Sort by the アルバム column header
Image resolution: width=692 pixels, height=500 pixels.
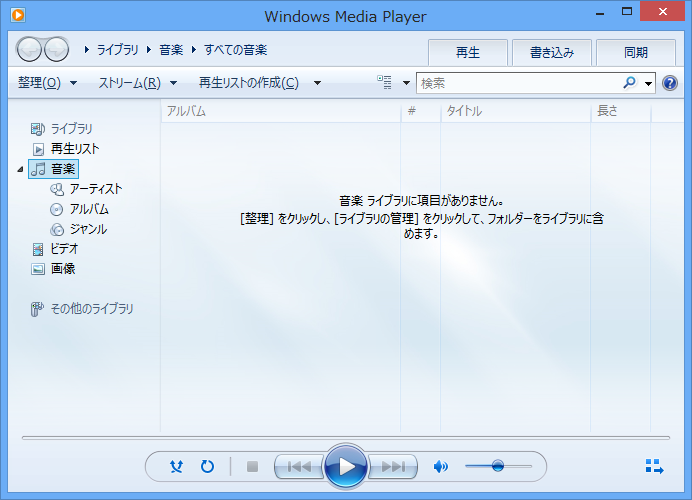pyautogui.click(x=281, y=111)
